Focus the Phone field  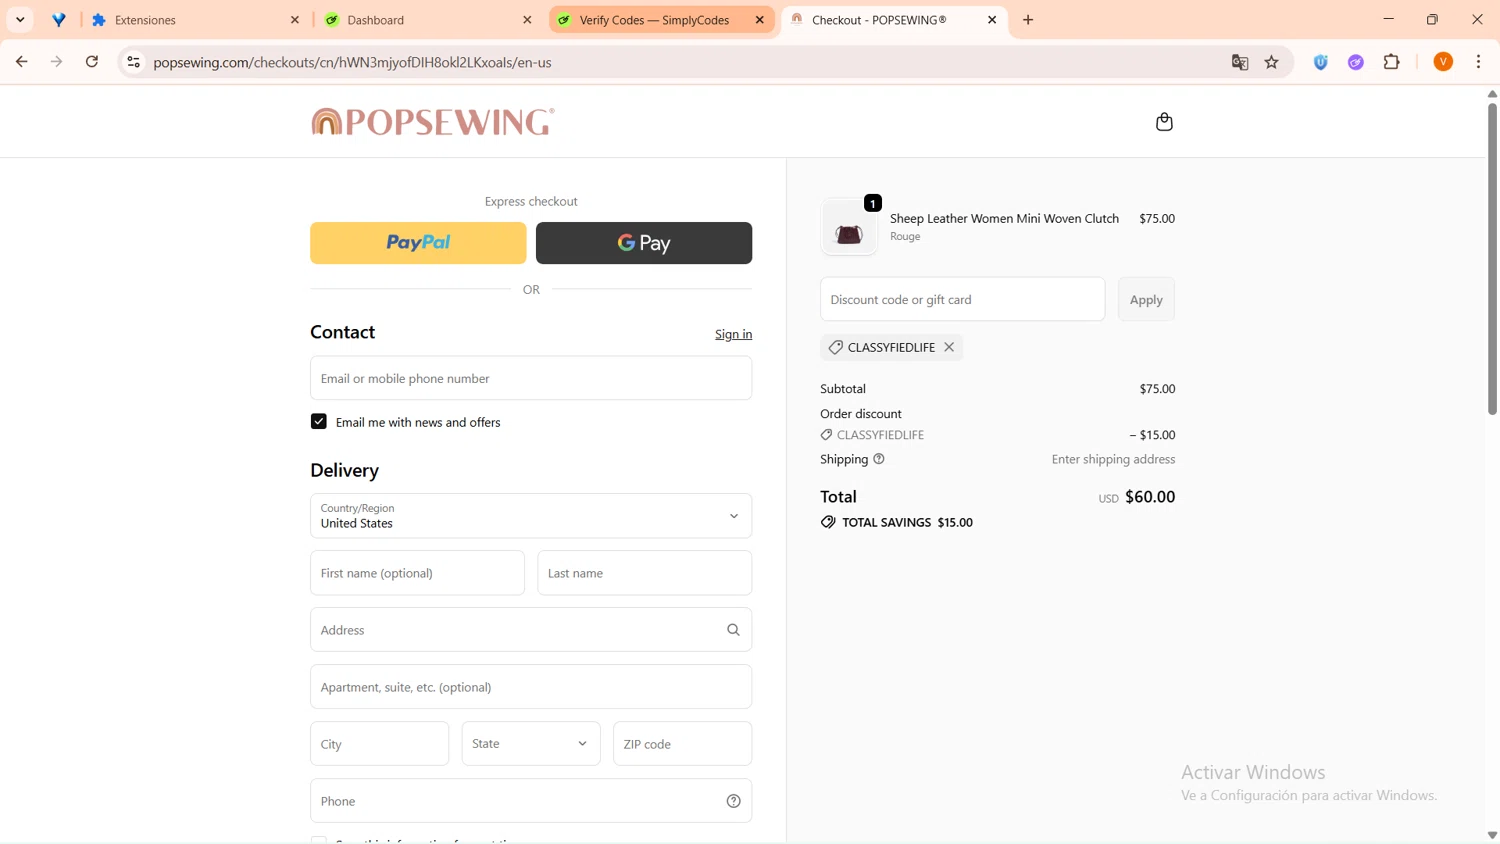[531, 801]
